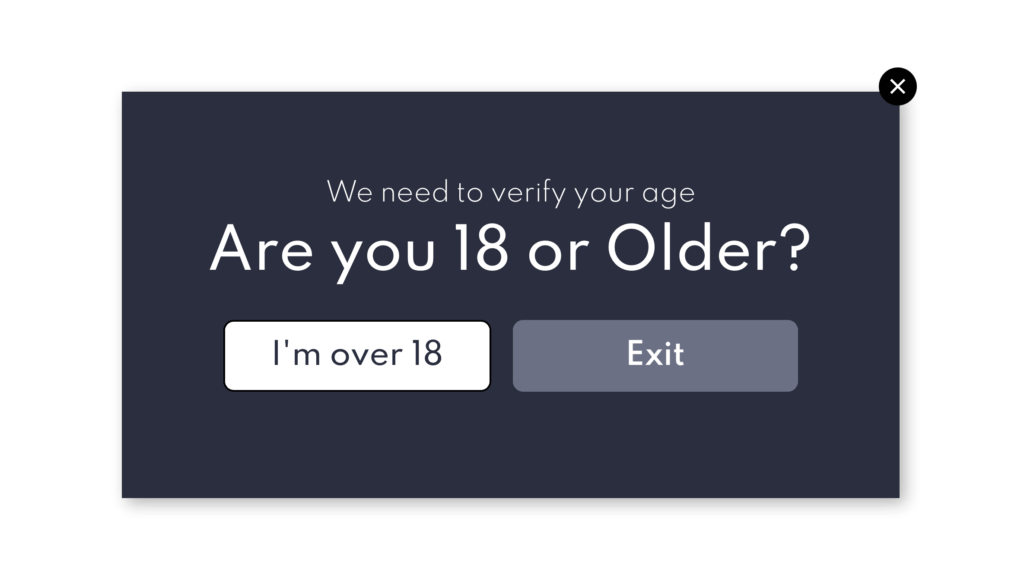
Task: Click the word or in the heading
Action: (558, 255)
